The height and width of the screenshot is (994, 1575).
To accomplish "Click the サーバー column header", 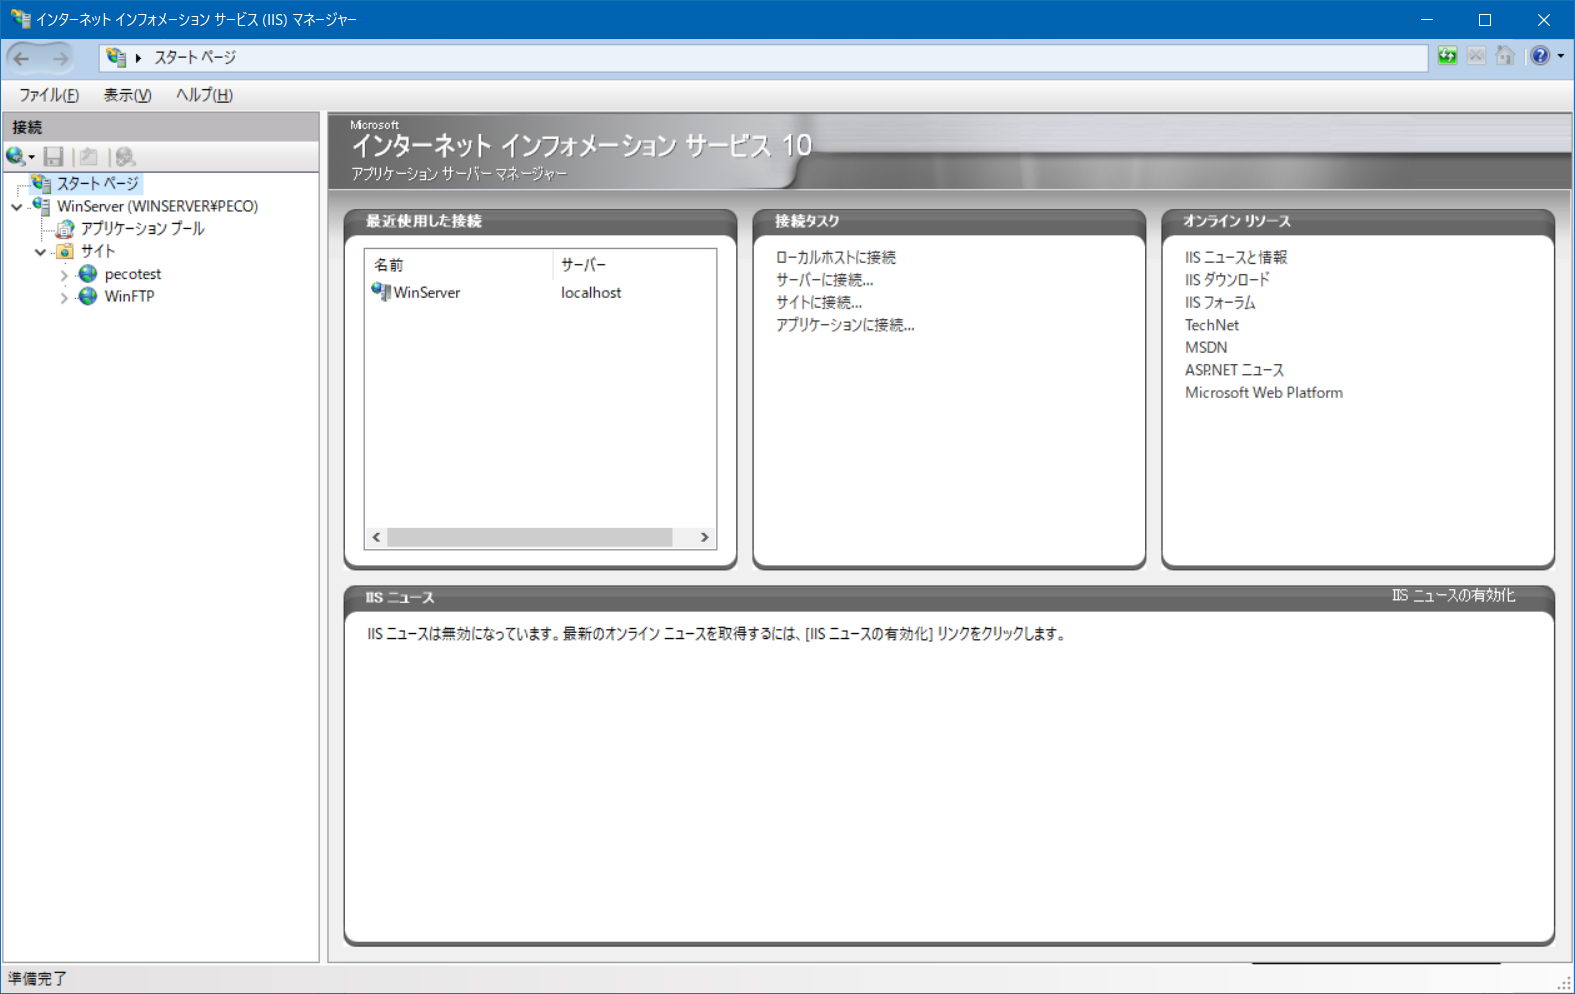I will point(634,265).
